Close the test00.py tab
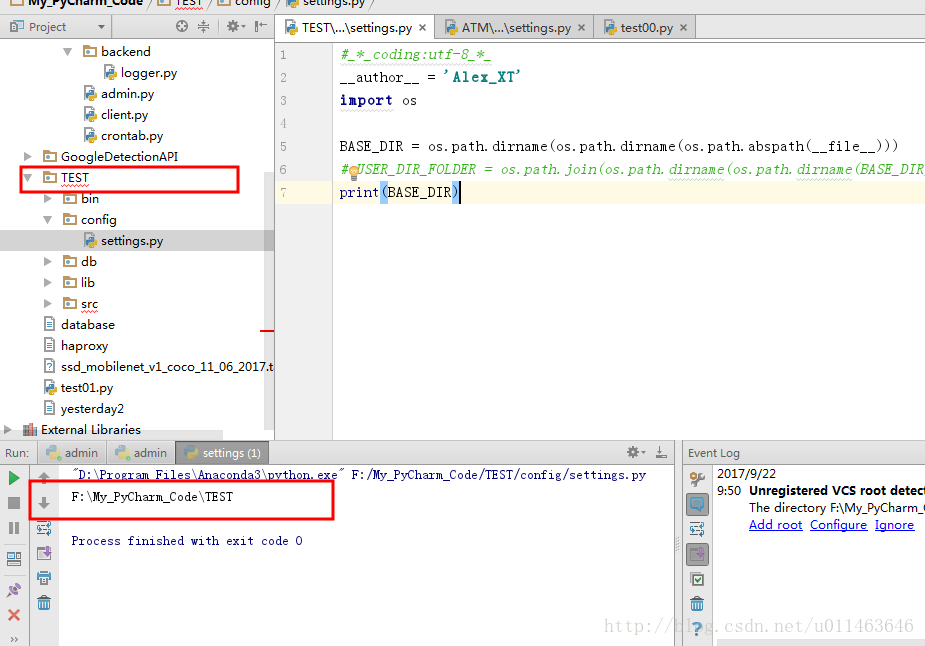The image size is (925, 646). point(683,28)
